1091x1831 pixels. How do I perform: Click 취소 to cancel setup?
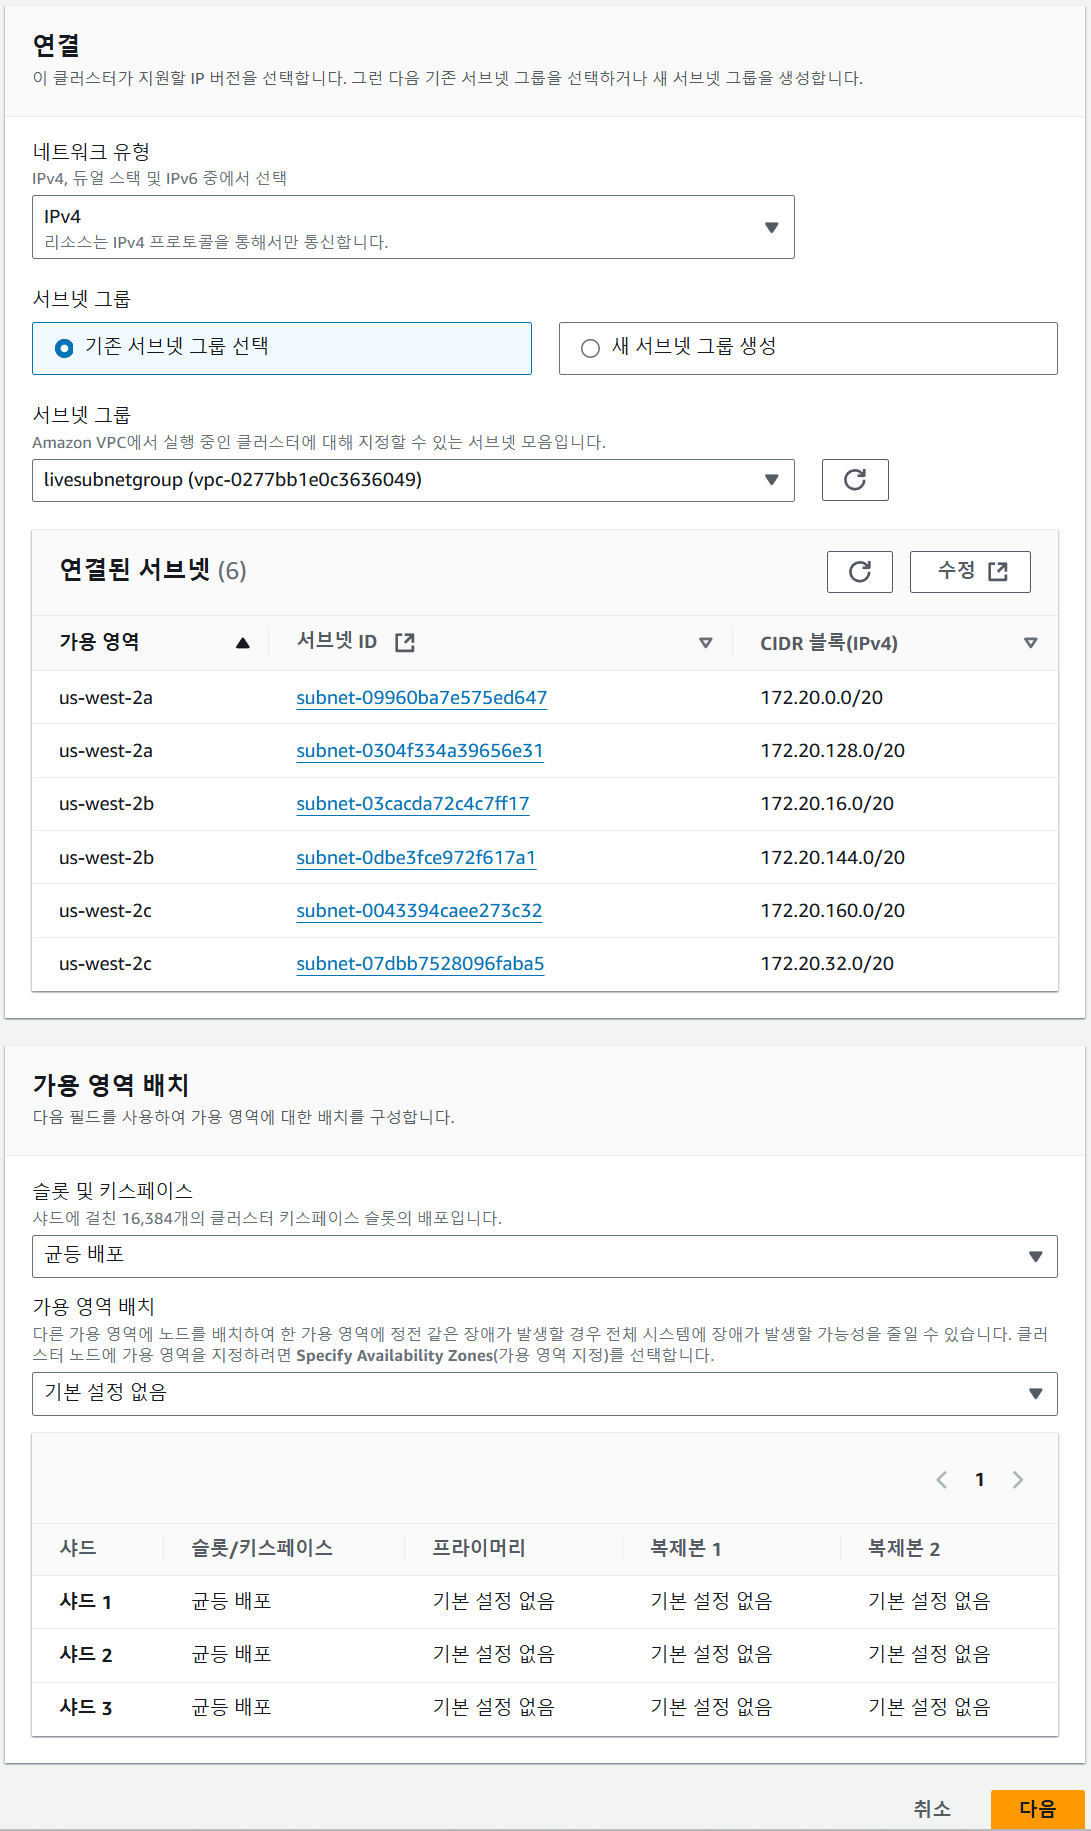pos(932,1809)
